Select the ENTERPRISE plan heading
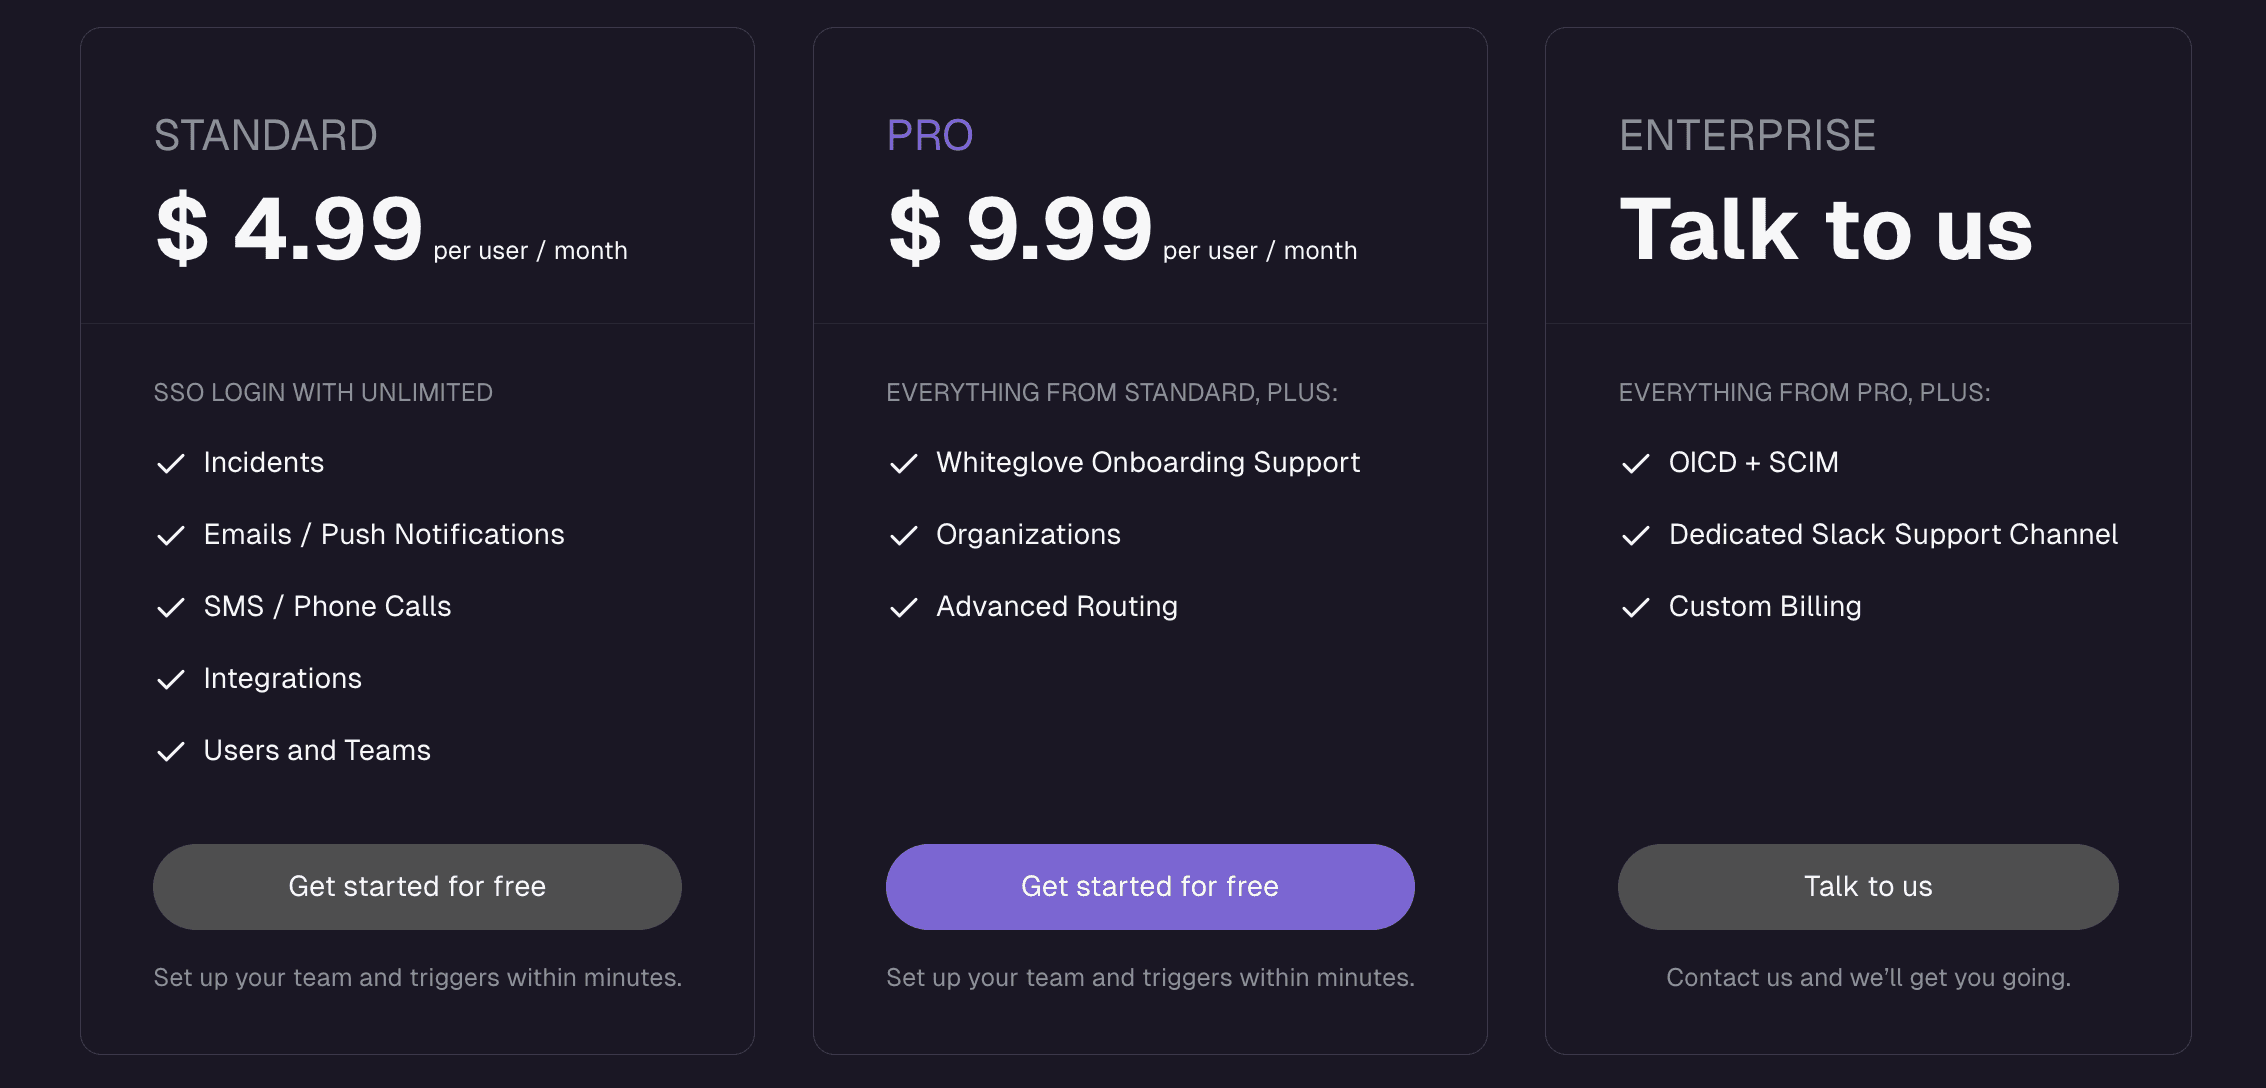 1747,135
